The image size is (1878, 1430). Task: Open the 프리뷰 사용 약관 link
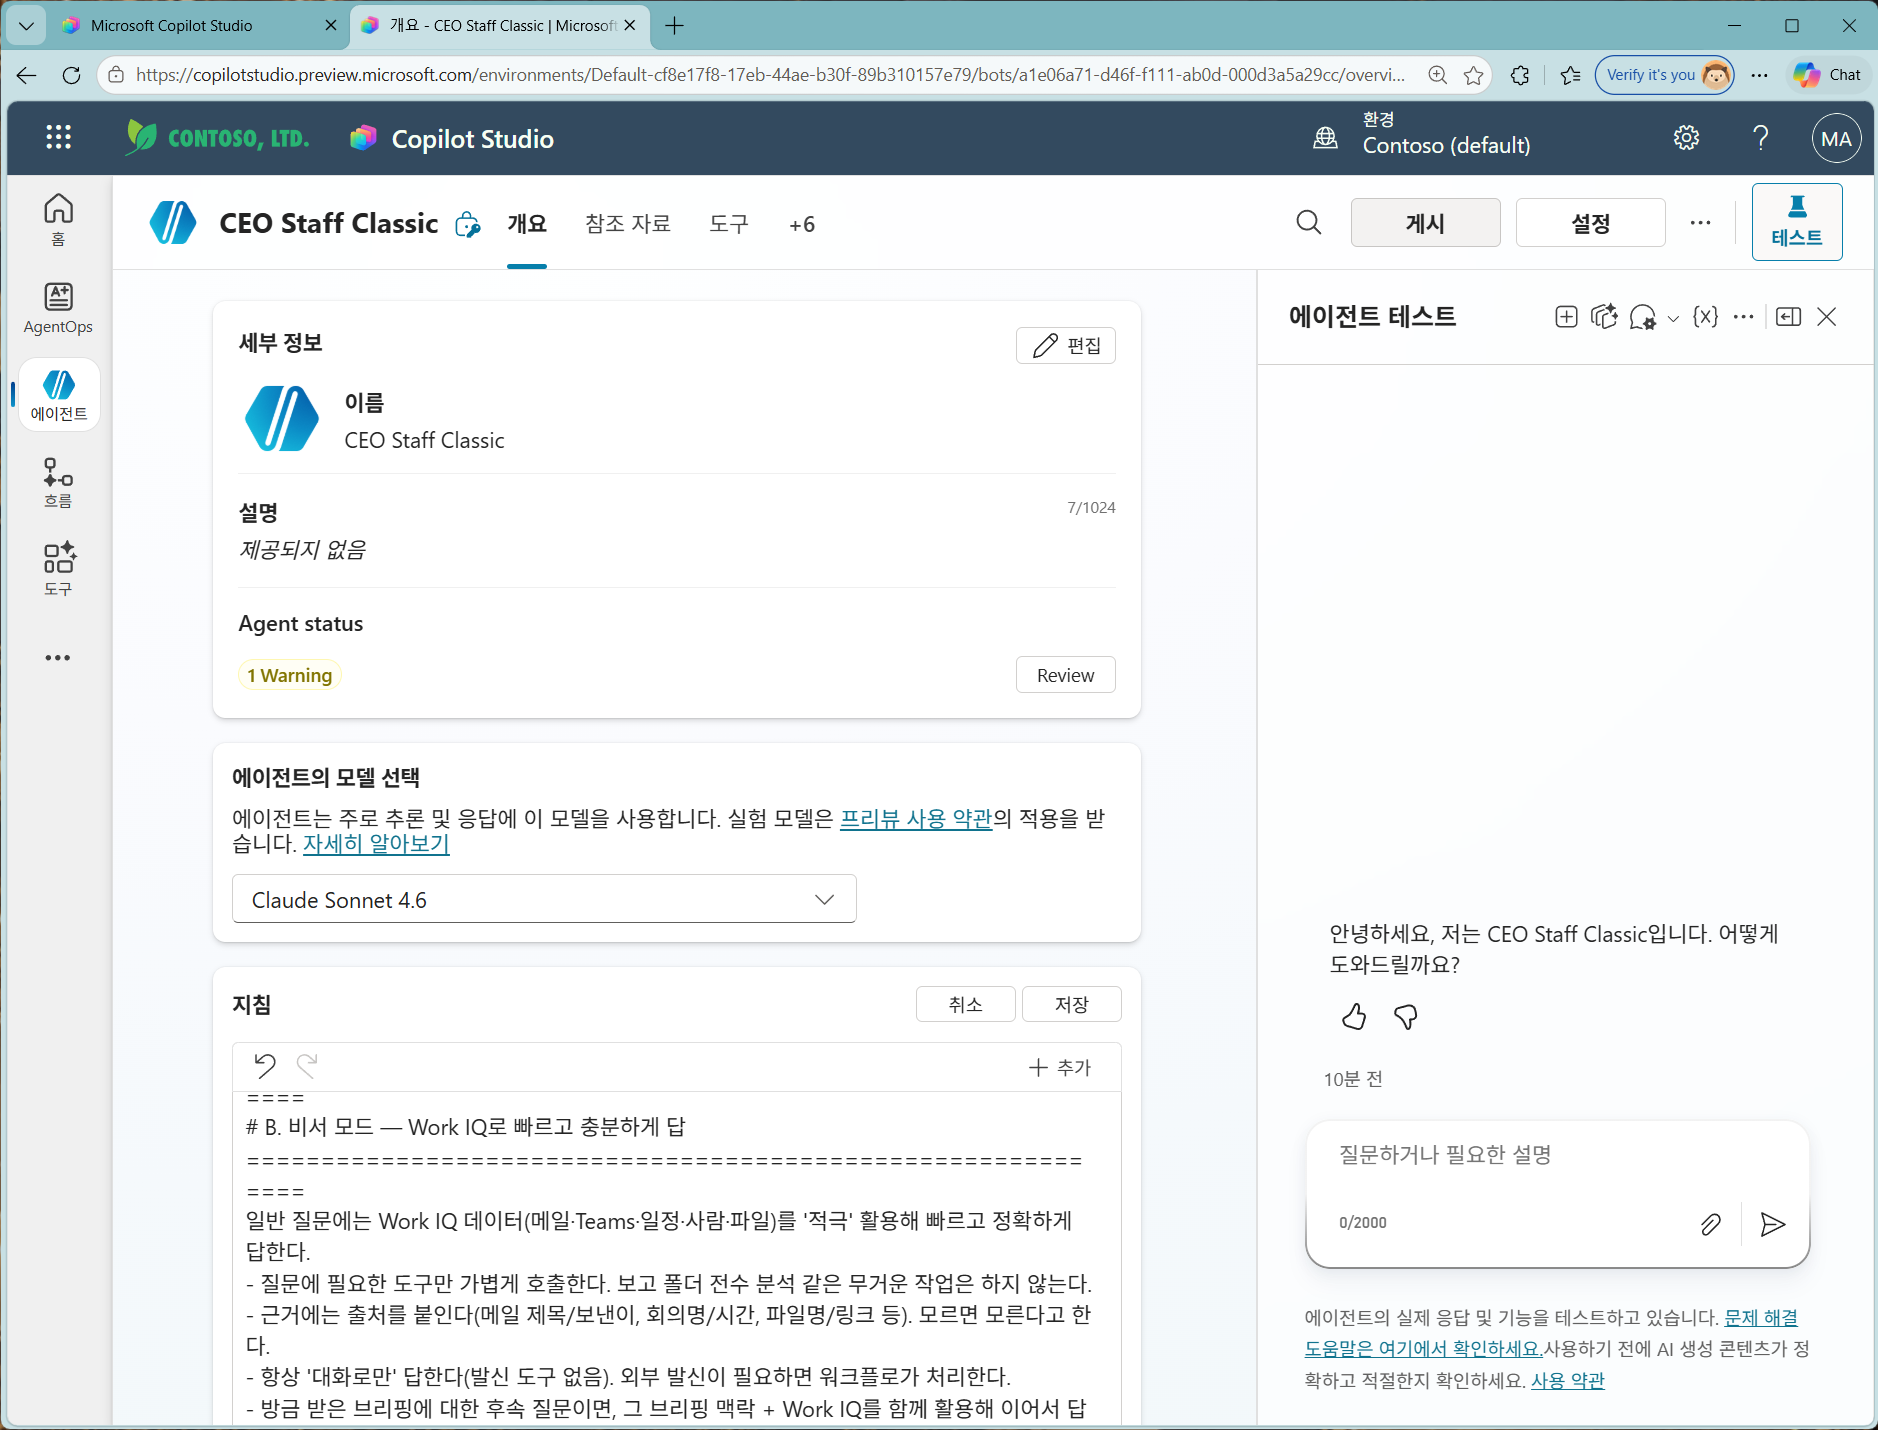(x=915, y=819)
